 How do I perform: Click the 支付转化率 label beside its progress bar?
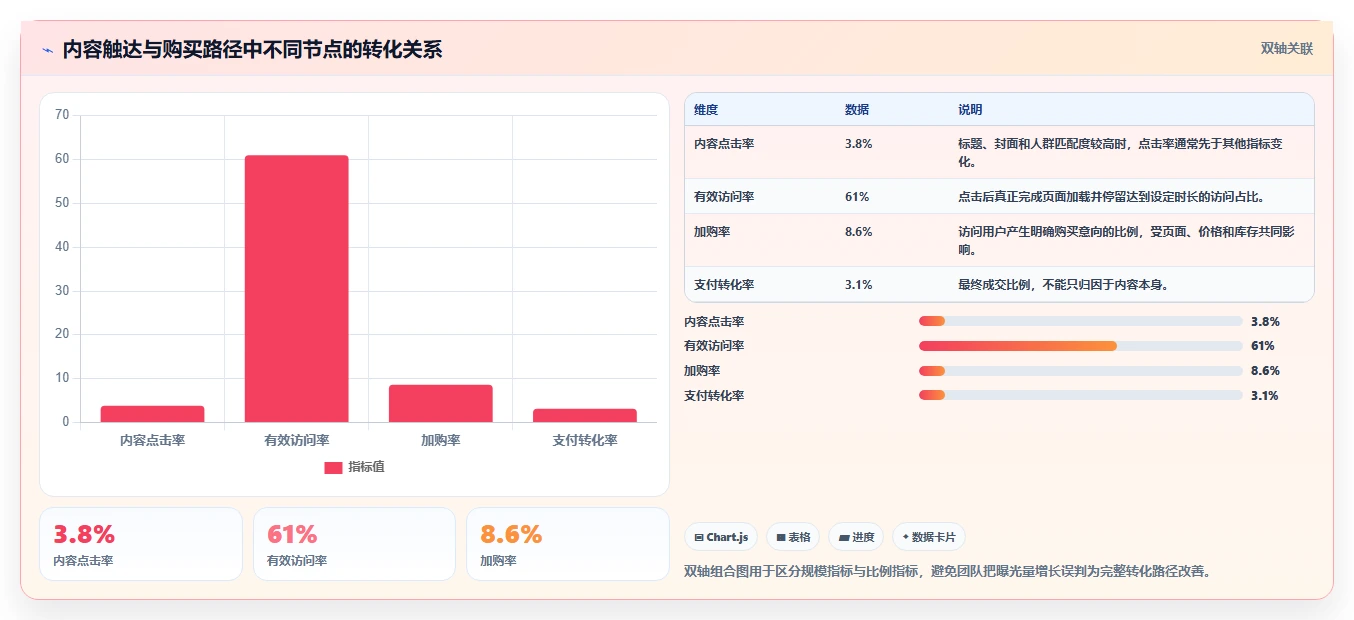pos(714,396)
